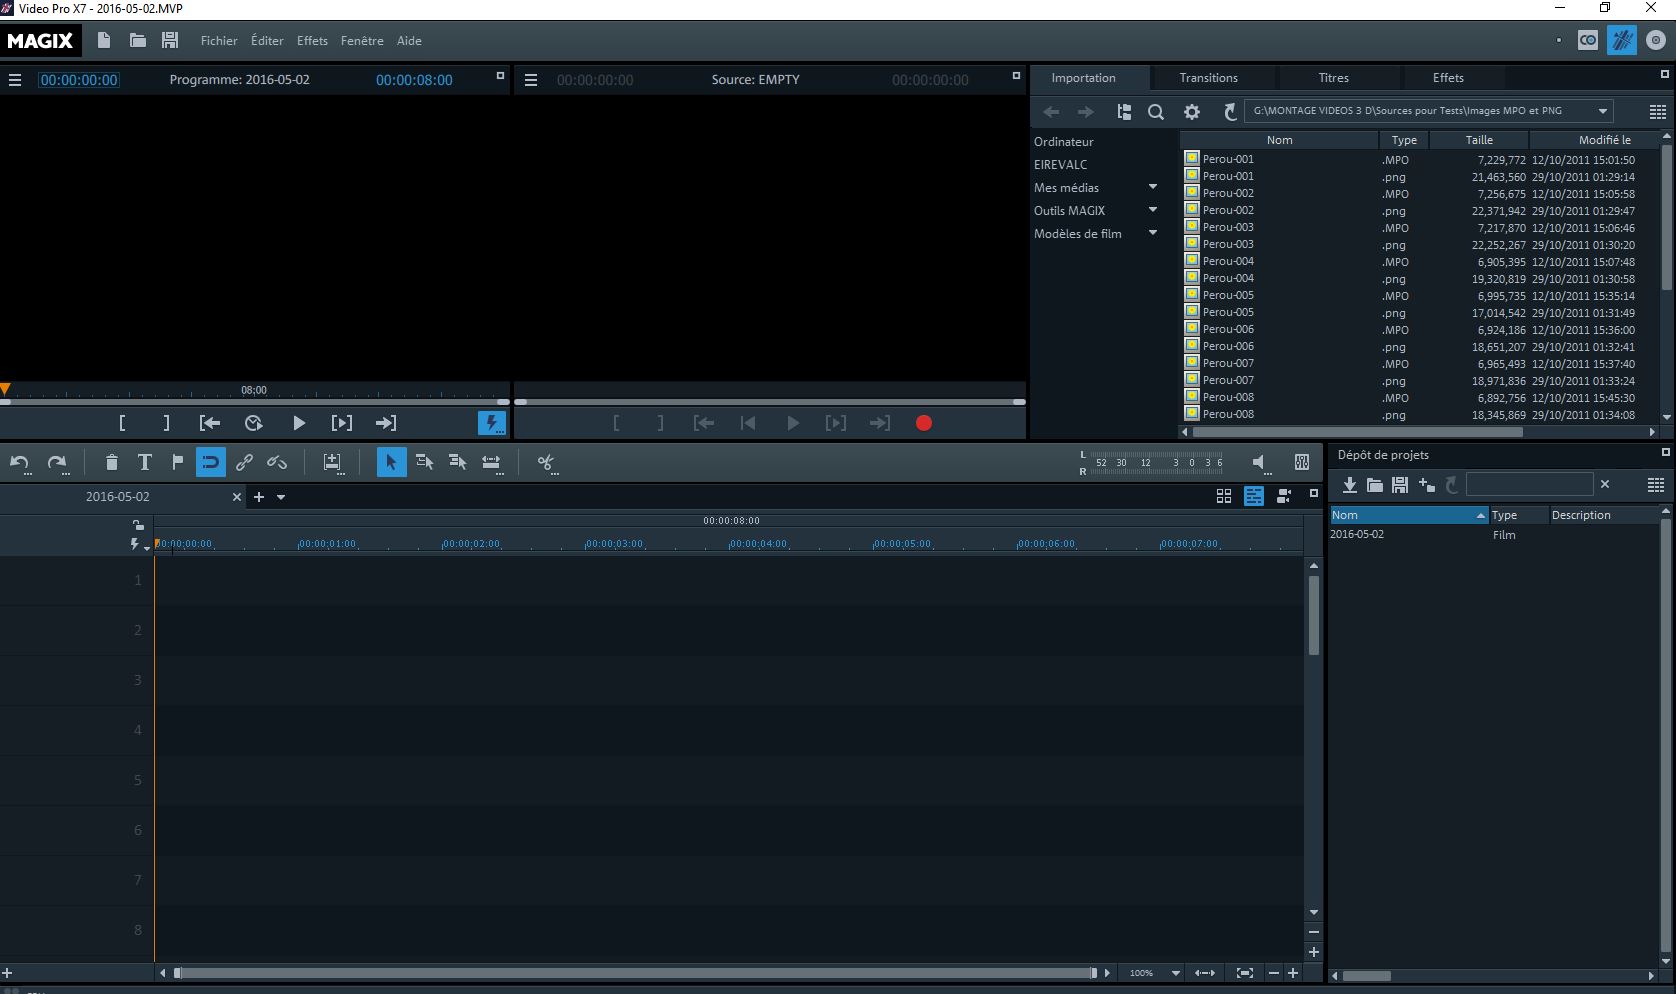Click the timeline horizontal zoom scrollbar
1676x994 pixels.
(x=635, y=973)
